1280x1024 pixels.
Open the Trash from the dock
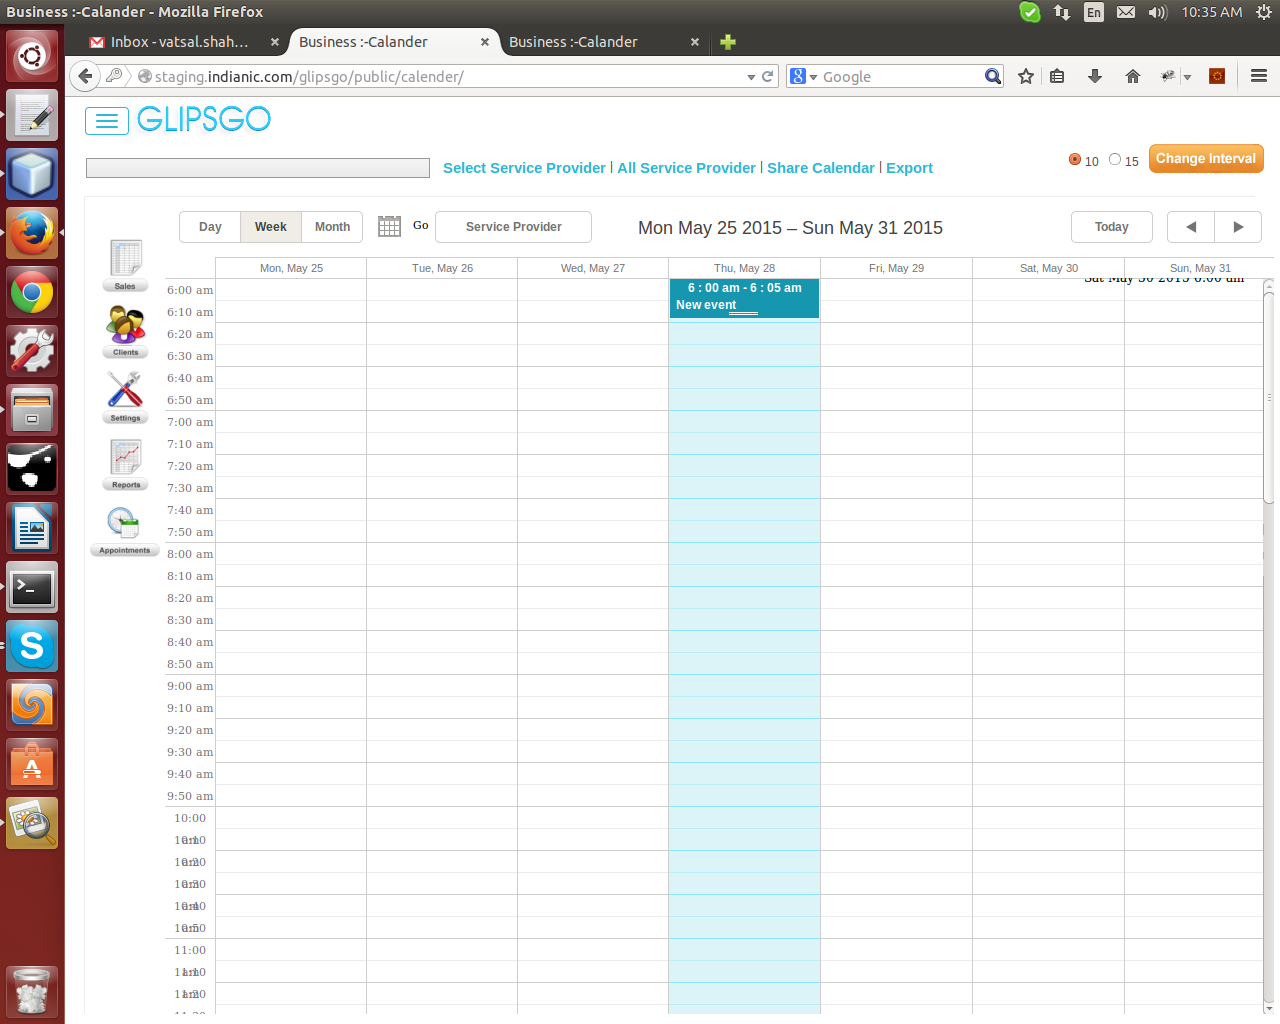[32, 991]
